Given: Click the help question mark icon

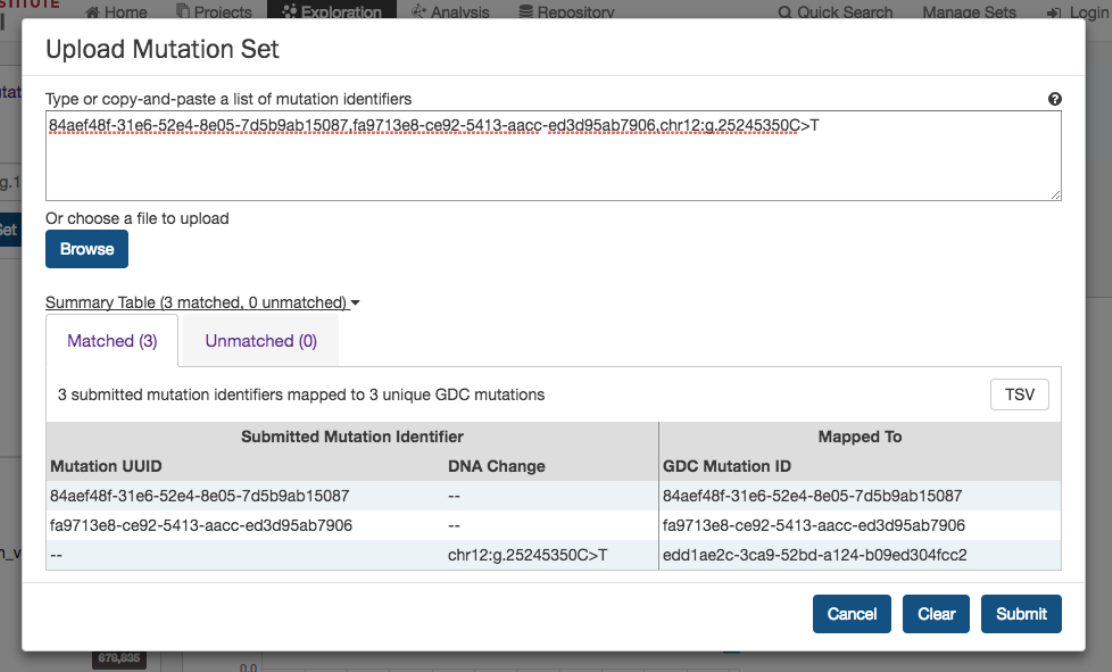Looking at the screenshot, I should pos(1054,99).
